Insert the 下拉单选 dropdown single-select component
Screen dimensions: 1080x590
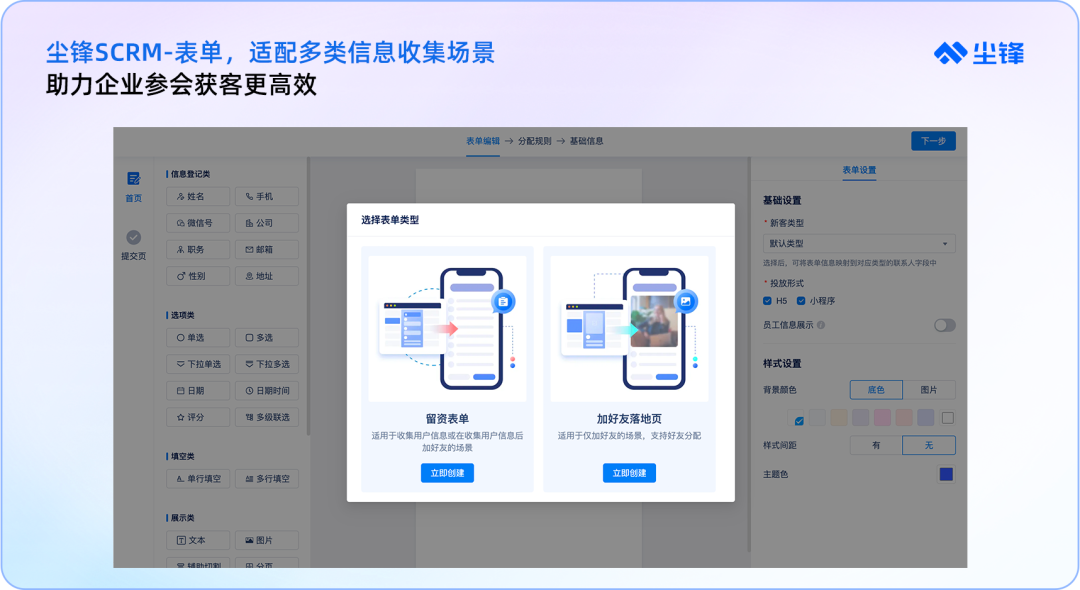pos(198,364)
